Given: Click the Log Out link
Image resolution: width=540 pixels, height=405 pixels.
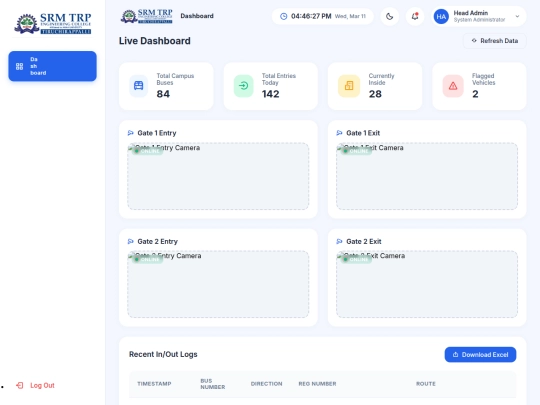Looking at the screenshot, I should click(35, 385).
